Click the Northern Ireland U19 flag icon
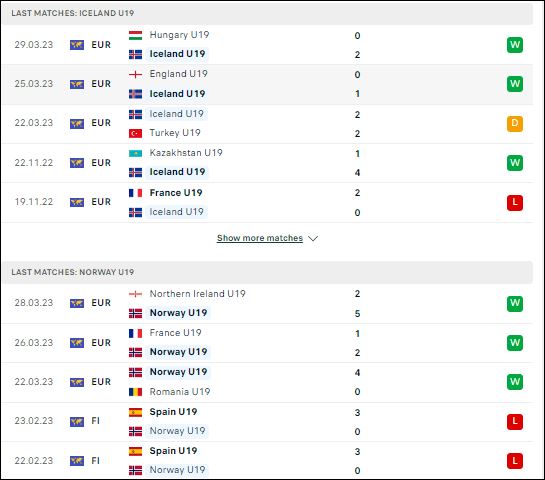Screen dimensions: 545x480 (135, 294)
